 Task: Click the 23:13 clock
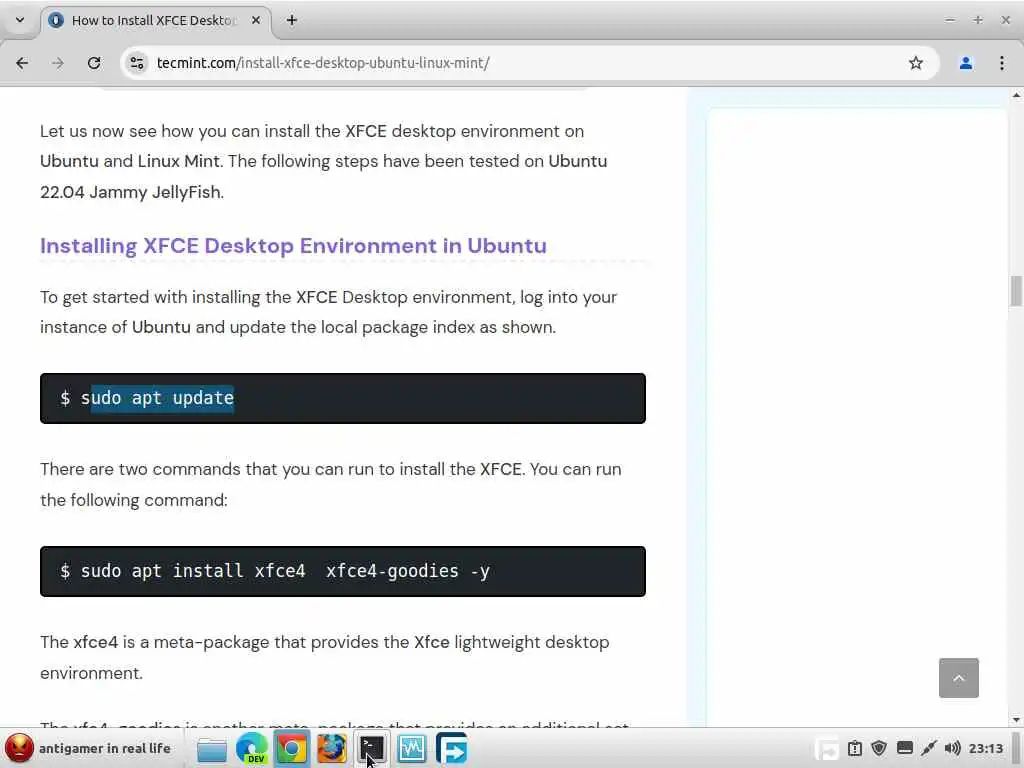coord(985,748)
